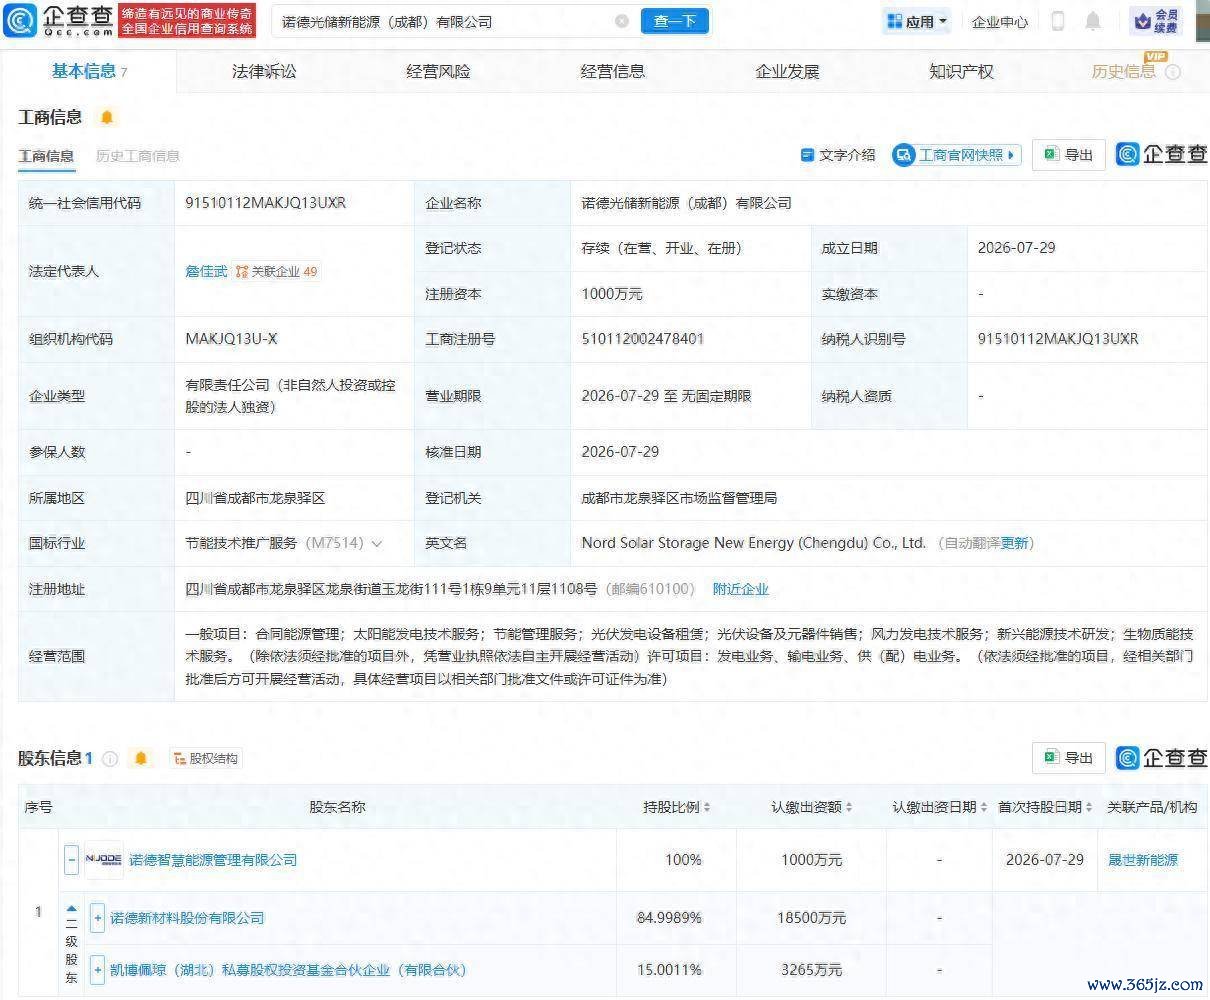Screen dimensions: 1210x1000
Task: Select the 历史工商信息 sub-tab
Action: click(138, 156)
